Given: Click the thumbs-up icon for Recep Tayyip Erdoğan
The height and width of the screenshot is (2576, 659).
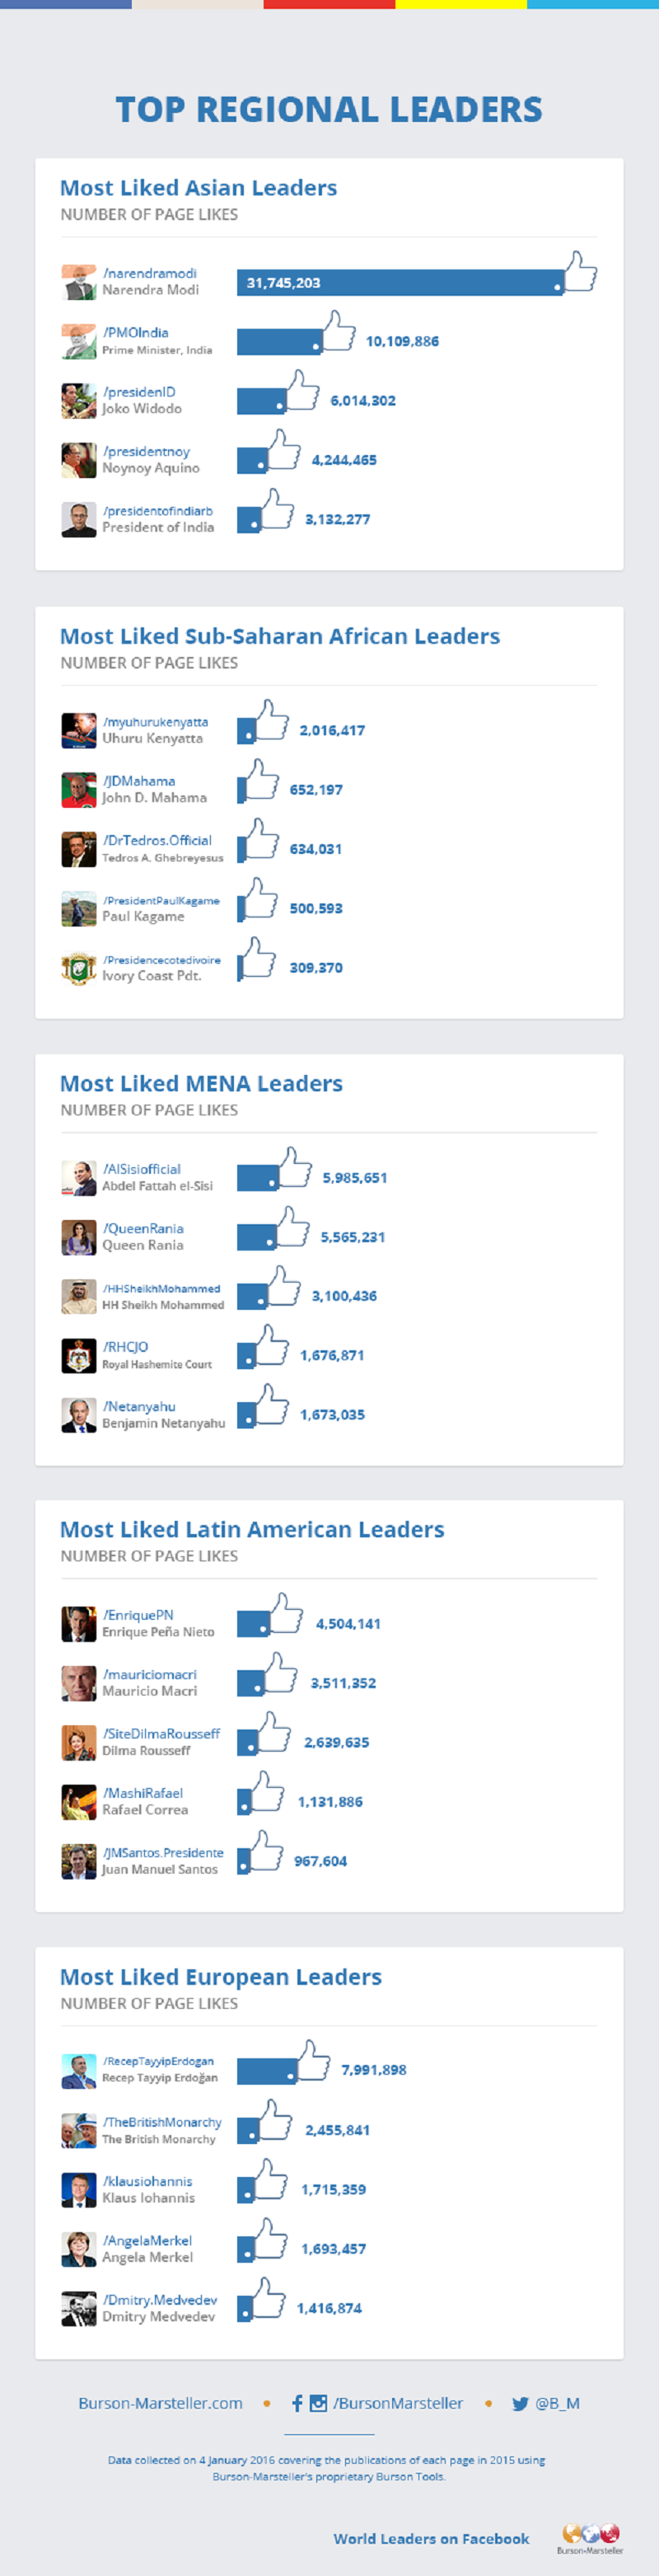Looking at the screenshot, I should [x=312, y=2060].
